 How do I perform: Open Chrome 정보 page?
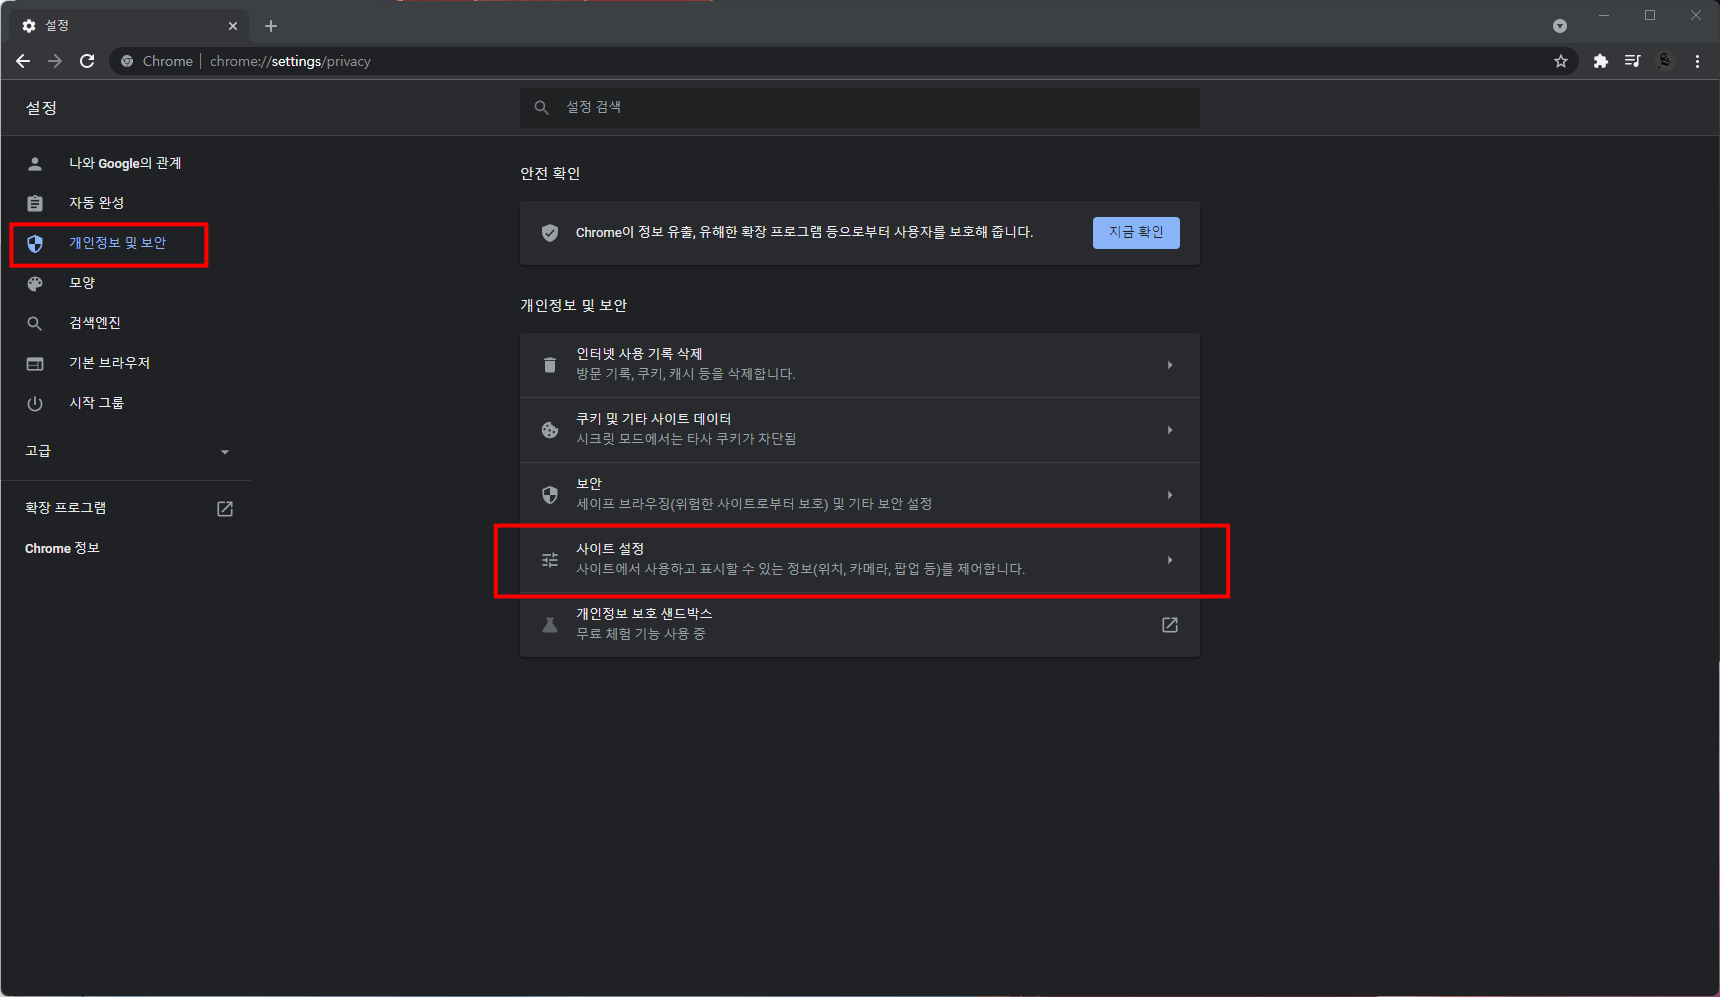coord(62,548)
